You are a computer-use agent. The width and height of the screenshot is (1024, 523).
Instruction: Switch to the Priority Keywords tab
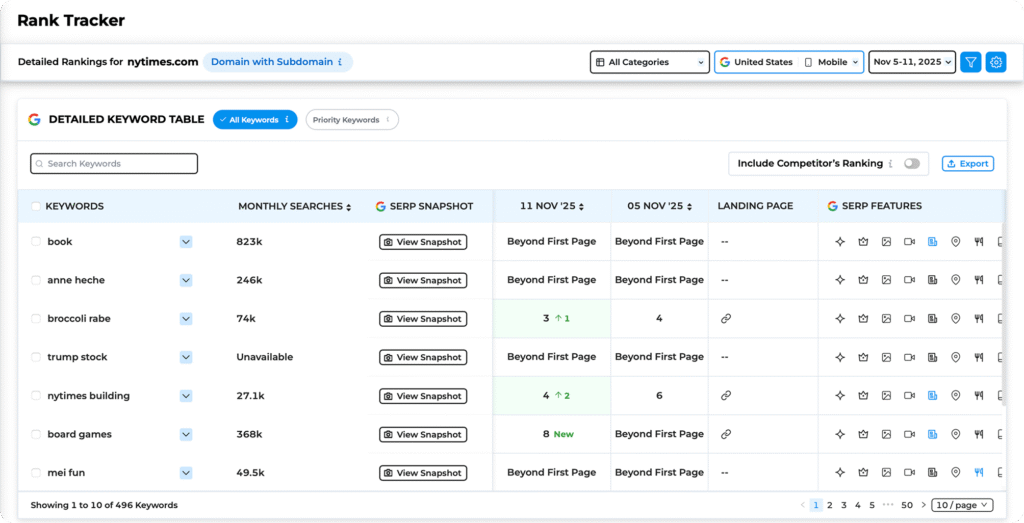[x=351, y=120]
